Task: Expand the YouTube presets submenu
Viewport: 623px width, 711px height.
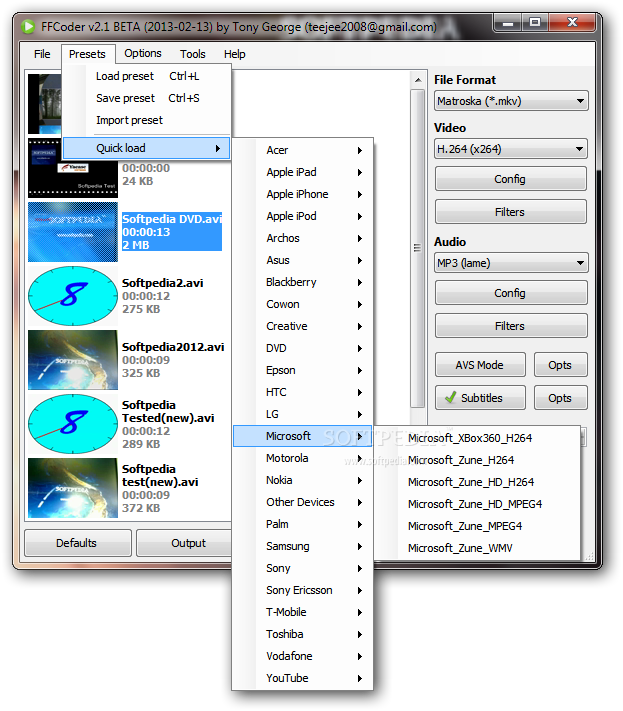Action: 302,678
